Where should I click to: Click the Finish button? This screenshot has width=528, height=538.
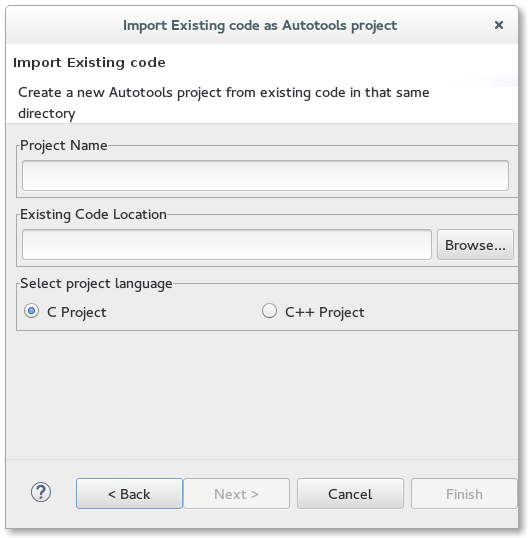tap(464, 494)
